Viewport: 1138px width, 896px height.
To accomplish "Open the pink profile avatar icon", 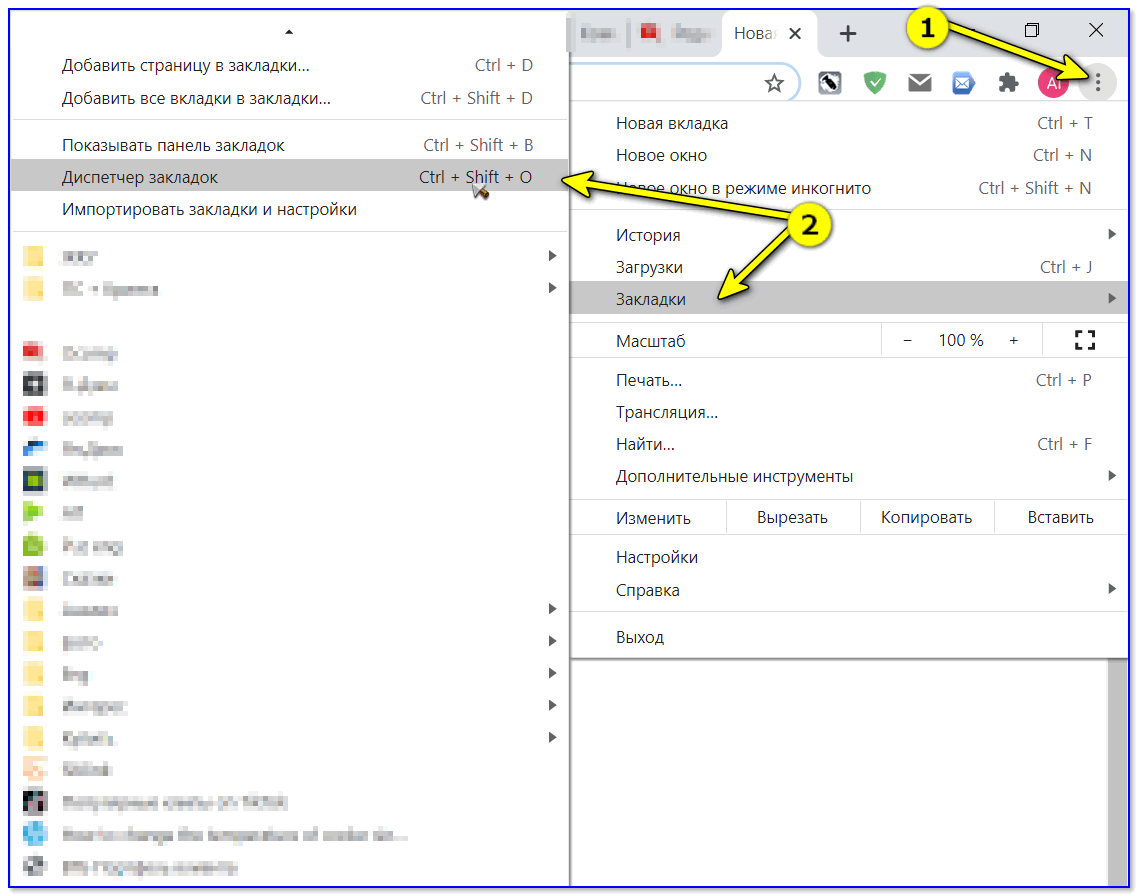I will click(1052, 83).
